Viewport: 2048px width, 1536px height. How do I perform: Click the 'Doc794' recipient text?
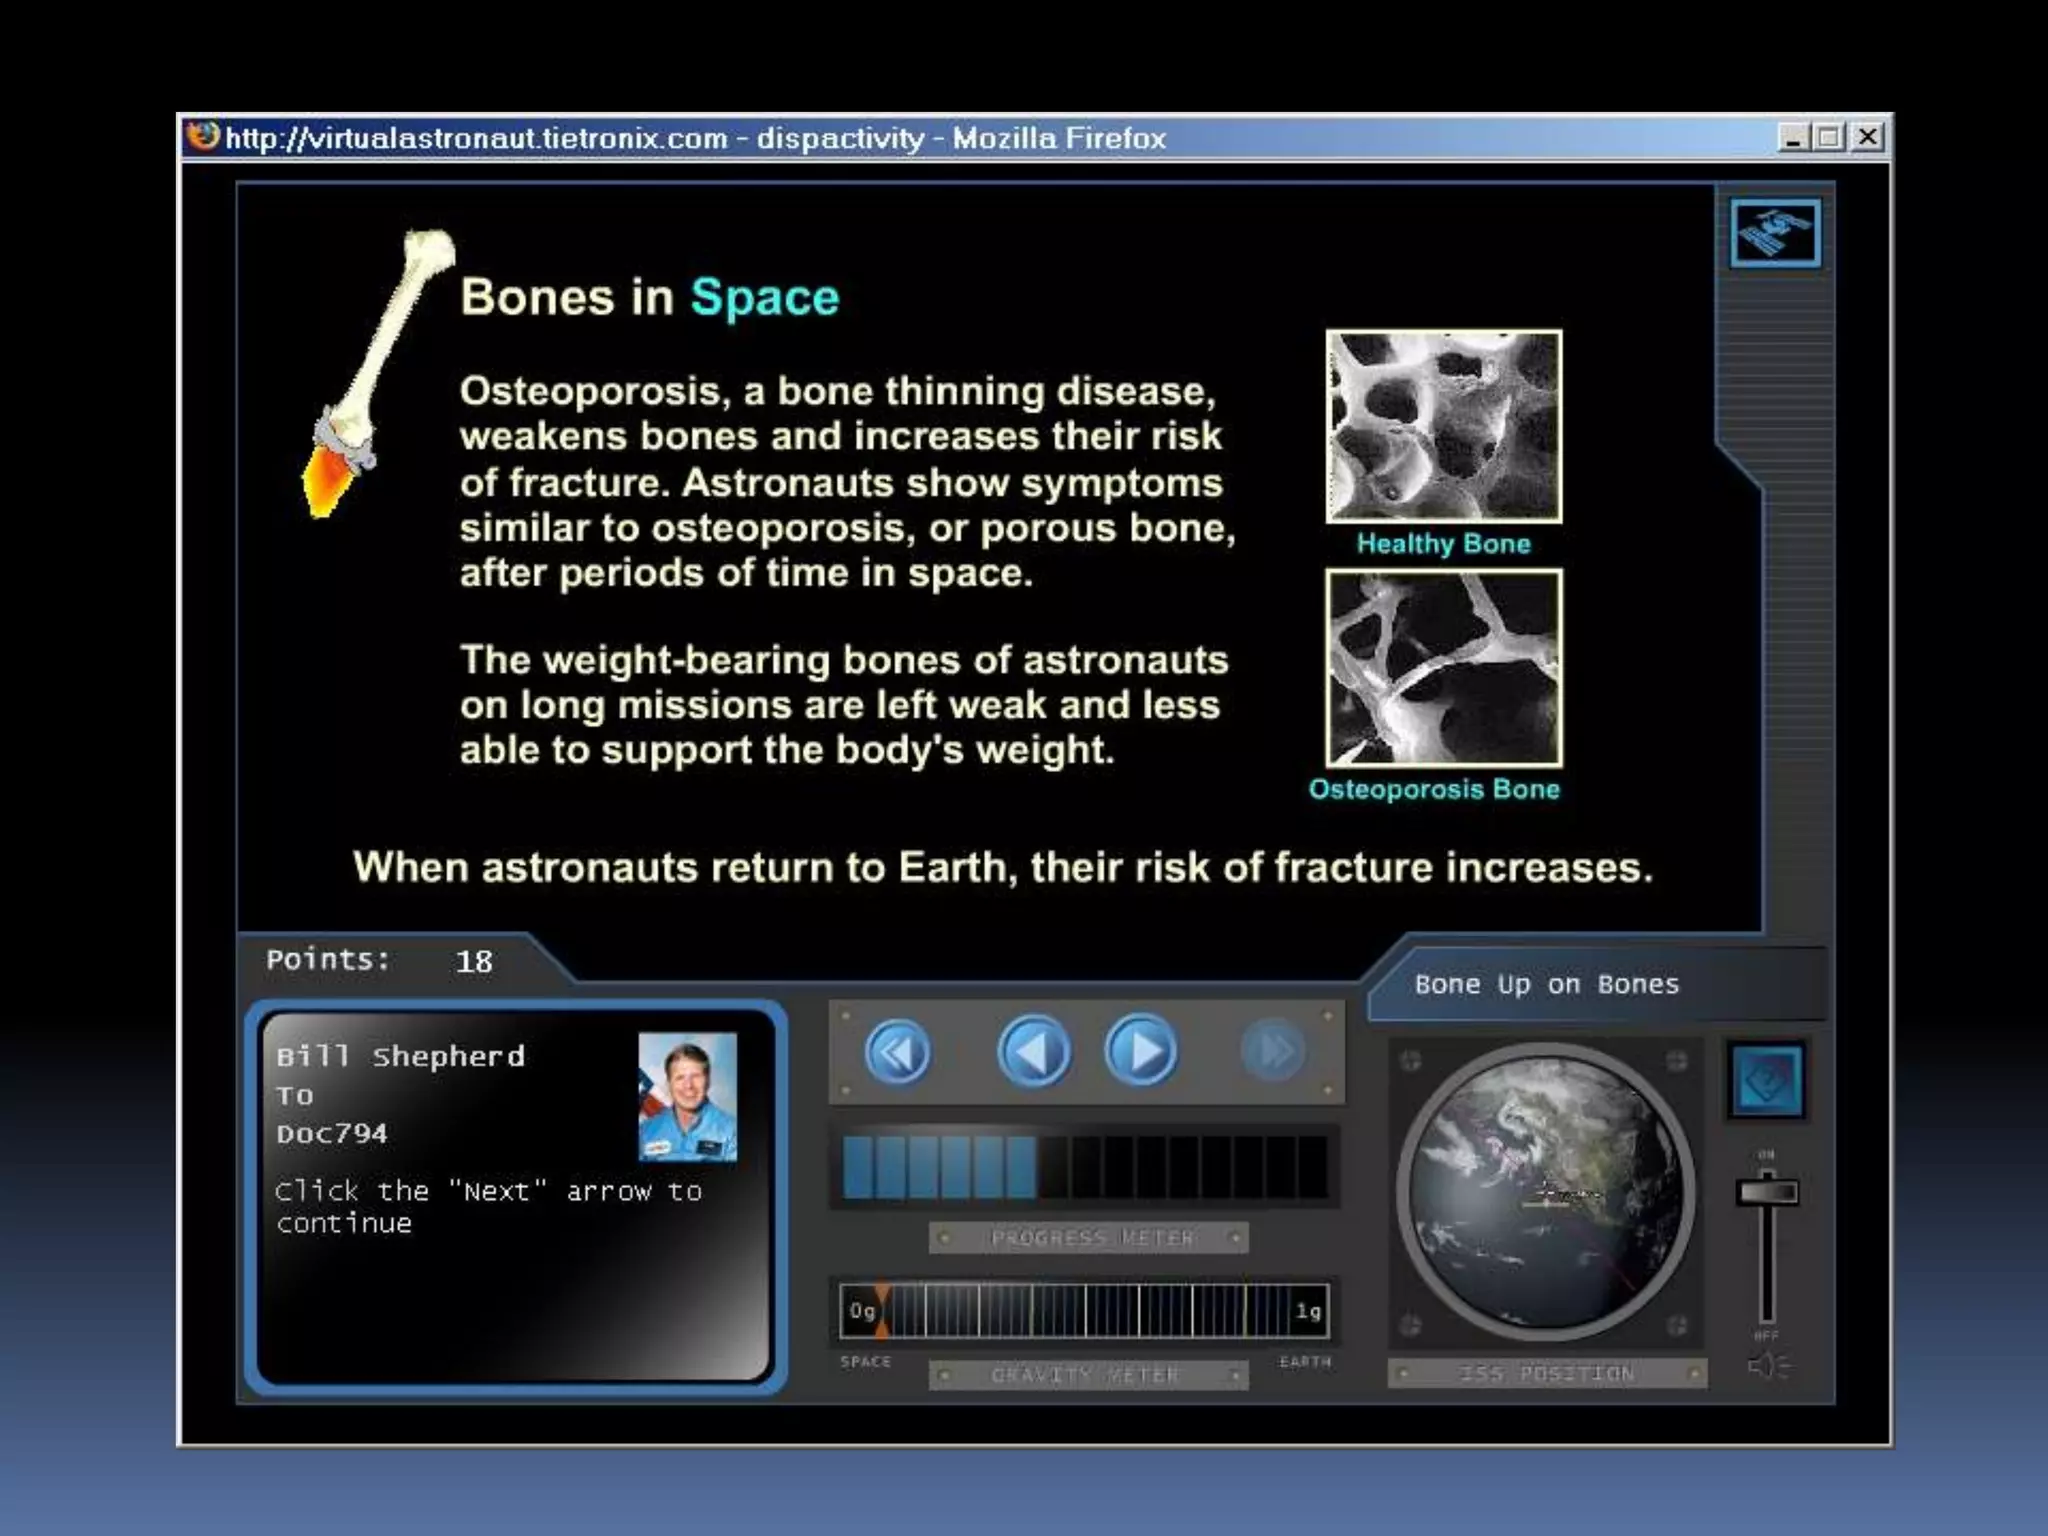click(332, 1133)
